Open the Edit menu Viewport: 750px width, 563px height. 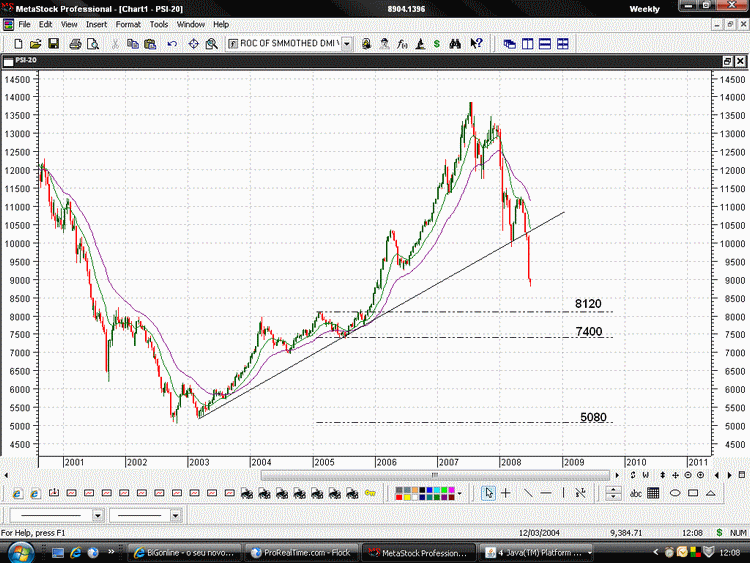click(x=45, y=24)
